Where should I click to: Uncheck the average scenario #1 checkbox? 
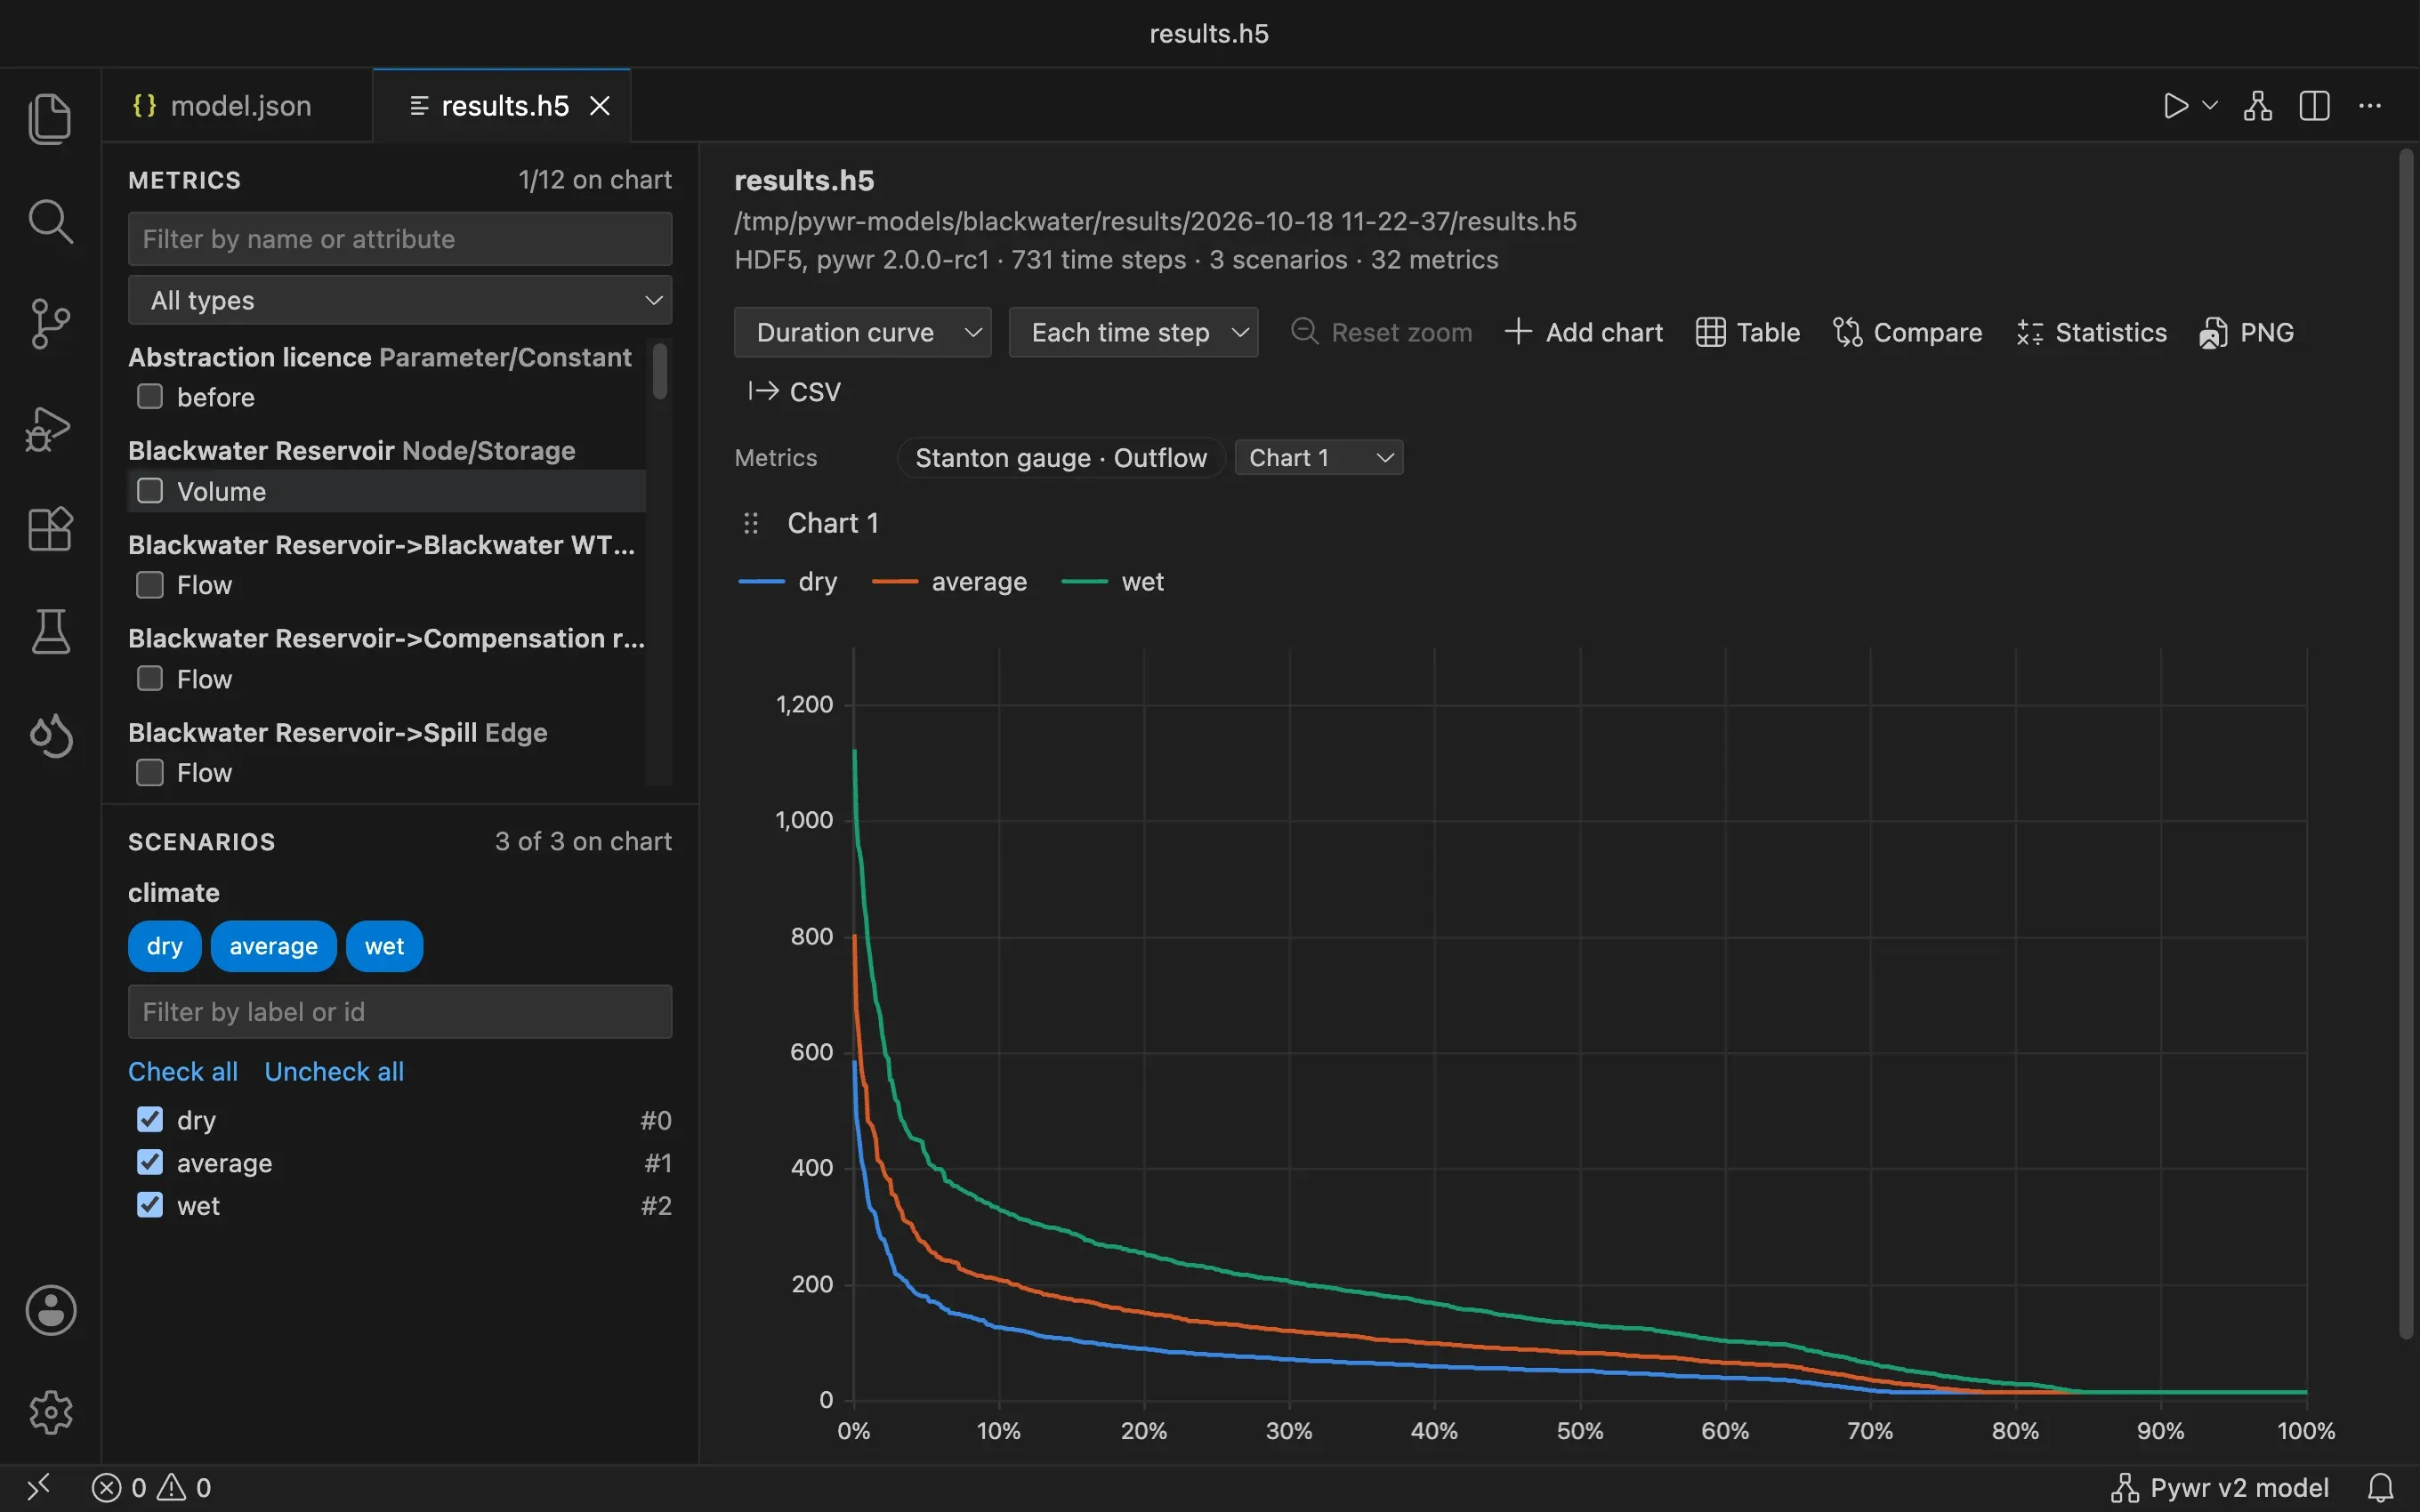(150, 1162)
